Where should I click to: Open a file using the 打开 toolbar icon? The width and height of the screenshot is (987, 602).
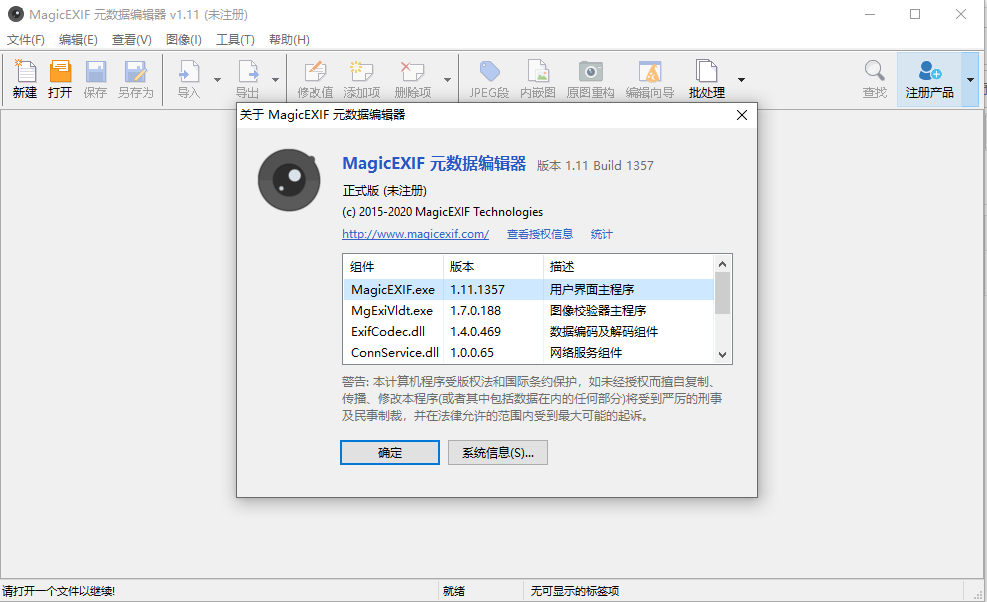pos(60,75)
